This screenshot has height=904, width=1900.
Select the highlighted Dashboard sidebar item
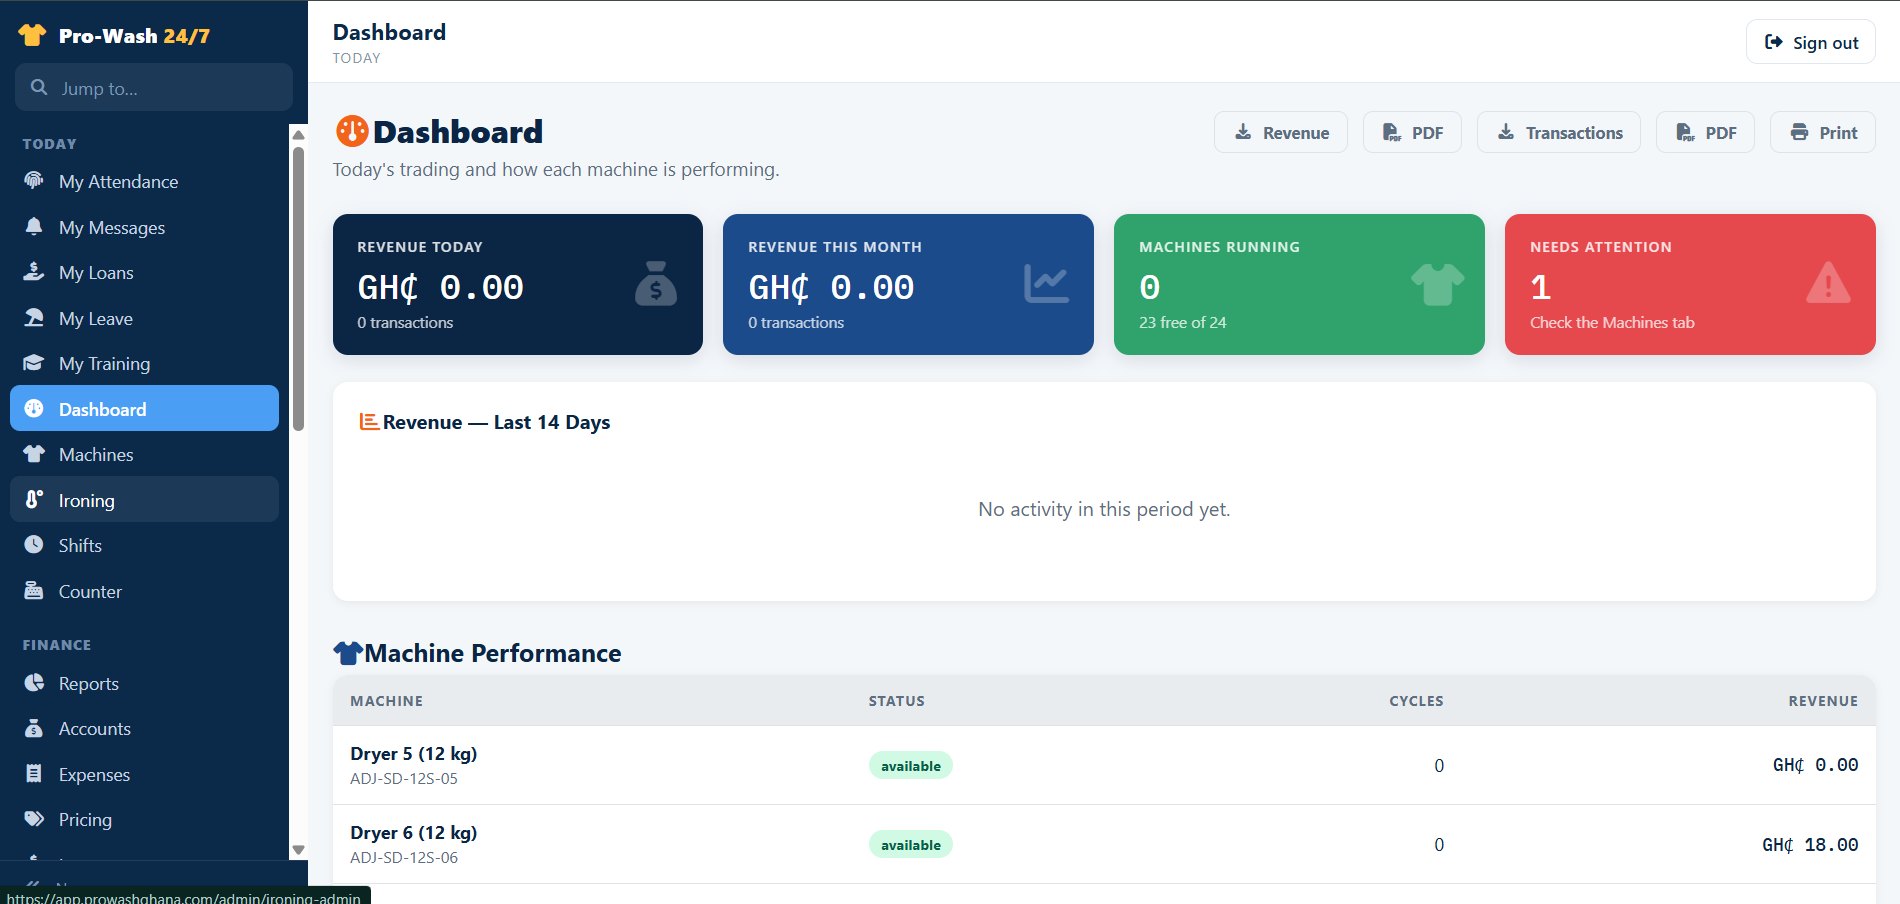[144, 408]
